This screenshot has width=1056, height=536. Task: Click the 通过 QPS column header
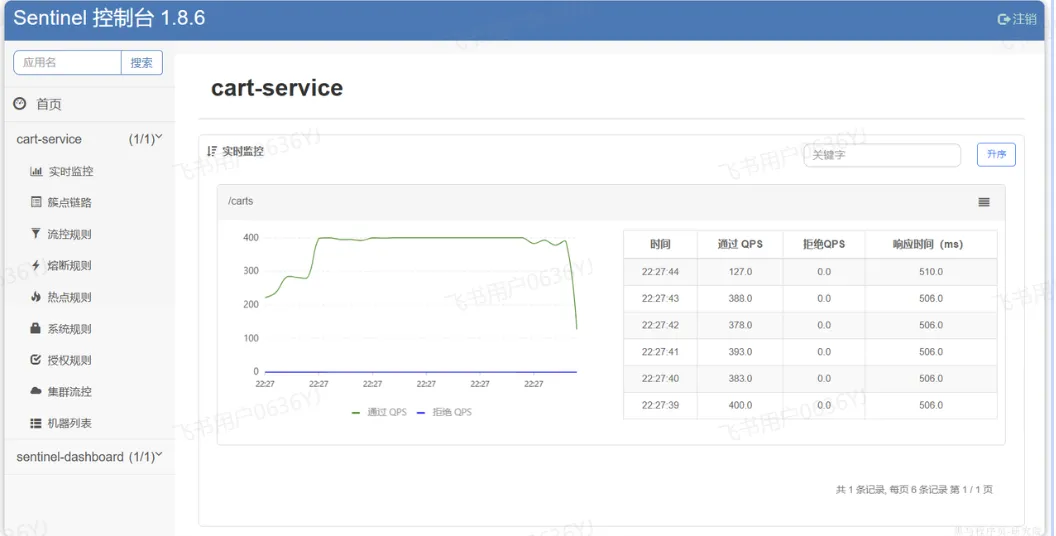[740, 244]
